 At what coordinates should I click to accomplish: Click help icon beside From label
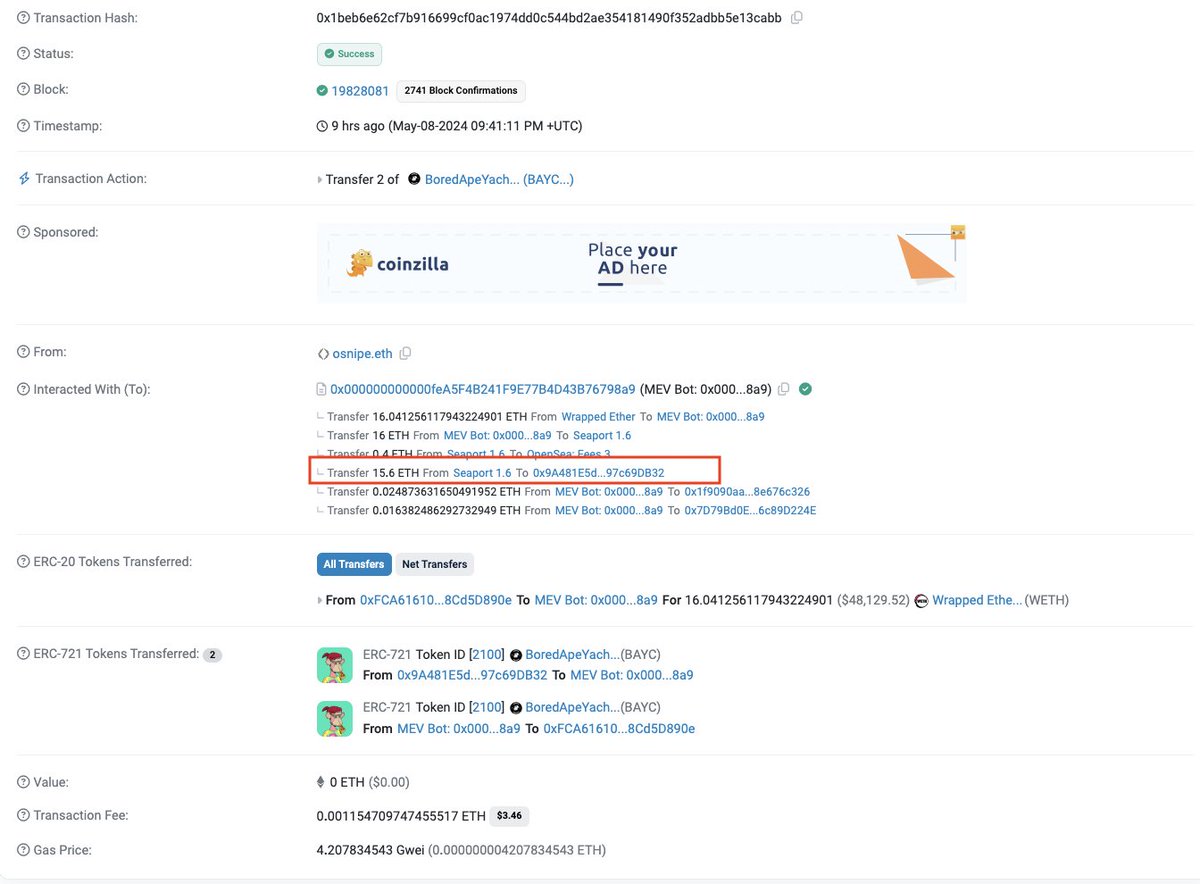[x=24, y=352]
